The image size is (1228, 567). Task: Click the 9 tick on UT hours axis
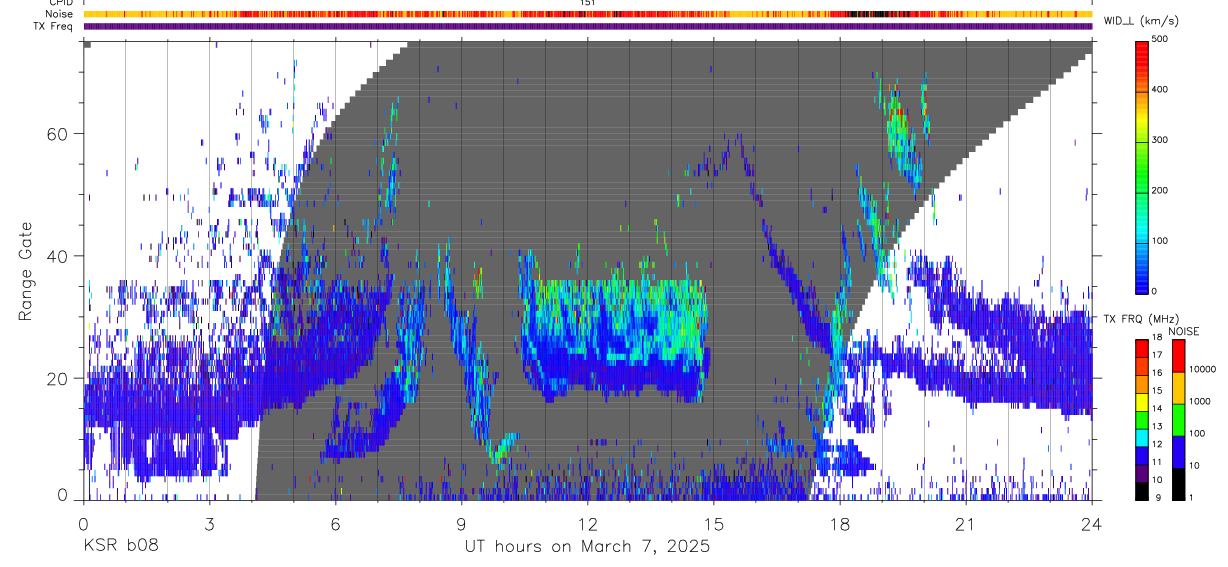[461, 524]
